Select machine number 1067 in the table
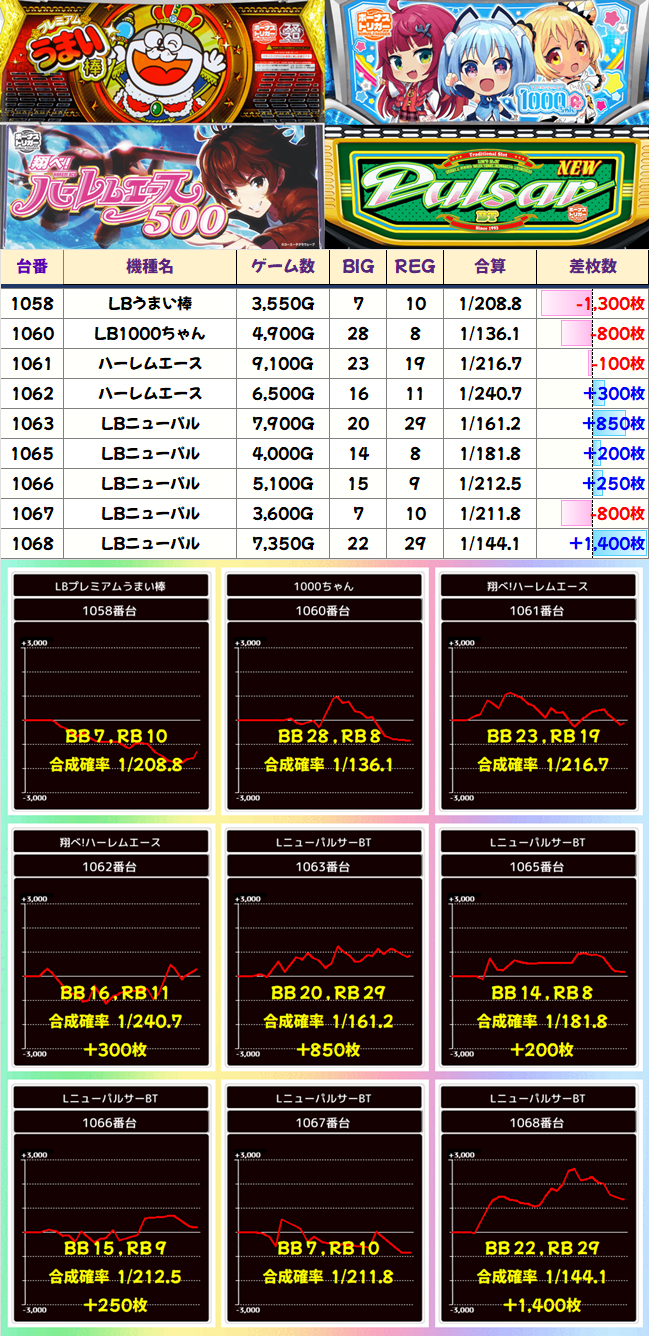 (32, 514)
